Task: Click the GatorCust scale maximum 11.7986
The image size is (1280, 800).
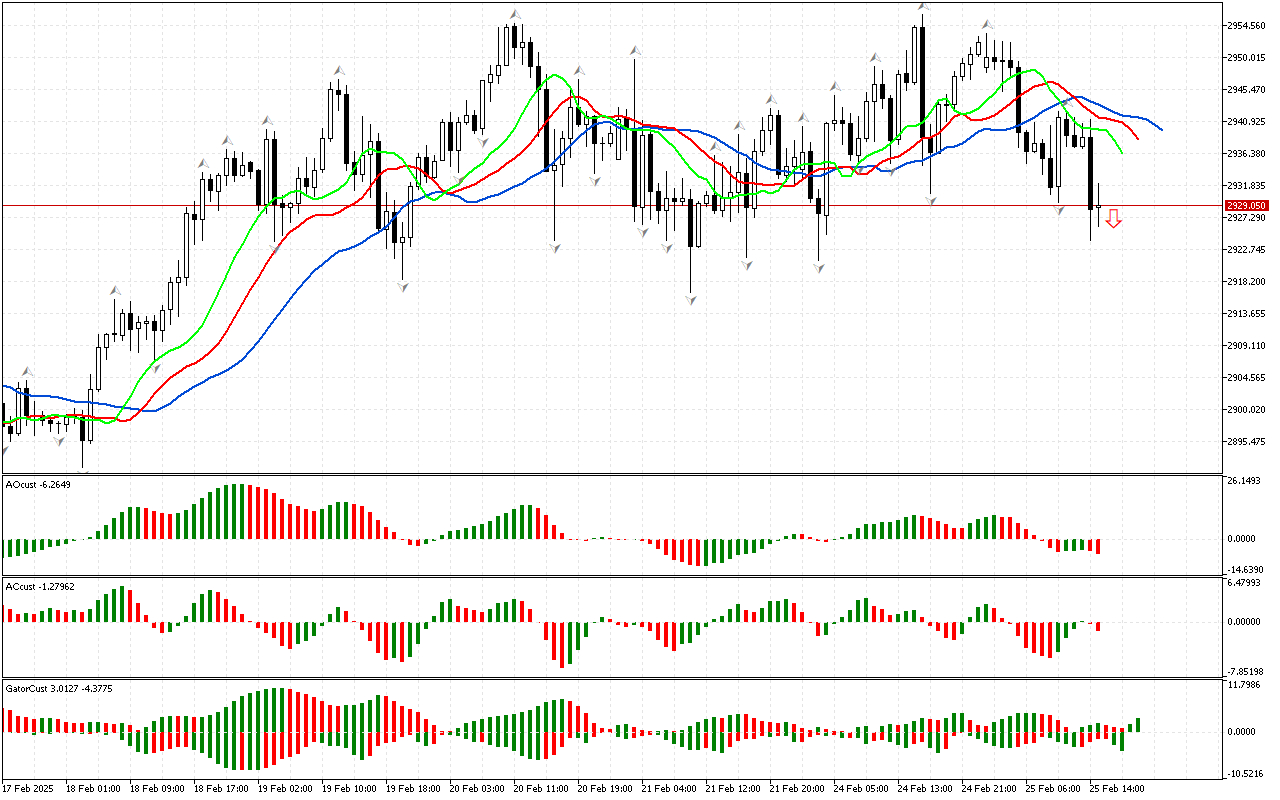Action: (1246, 685)
